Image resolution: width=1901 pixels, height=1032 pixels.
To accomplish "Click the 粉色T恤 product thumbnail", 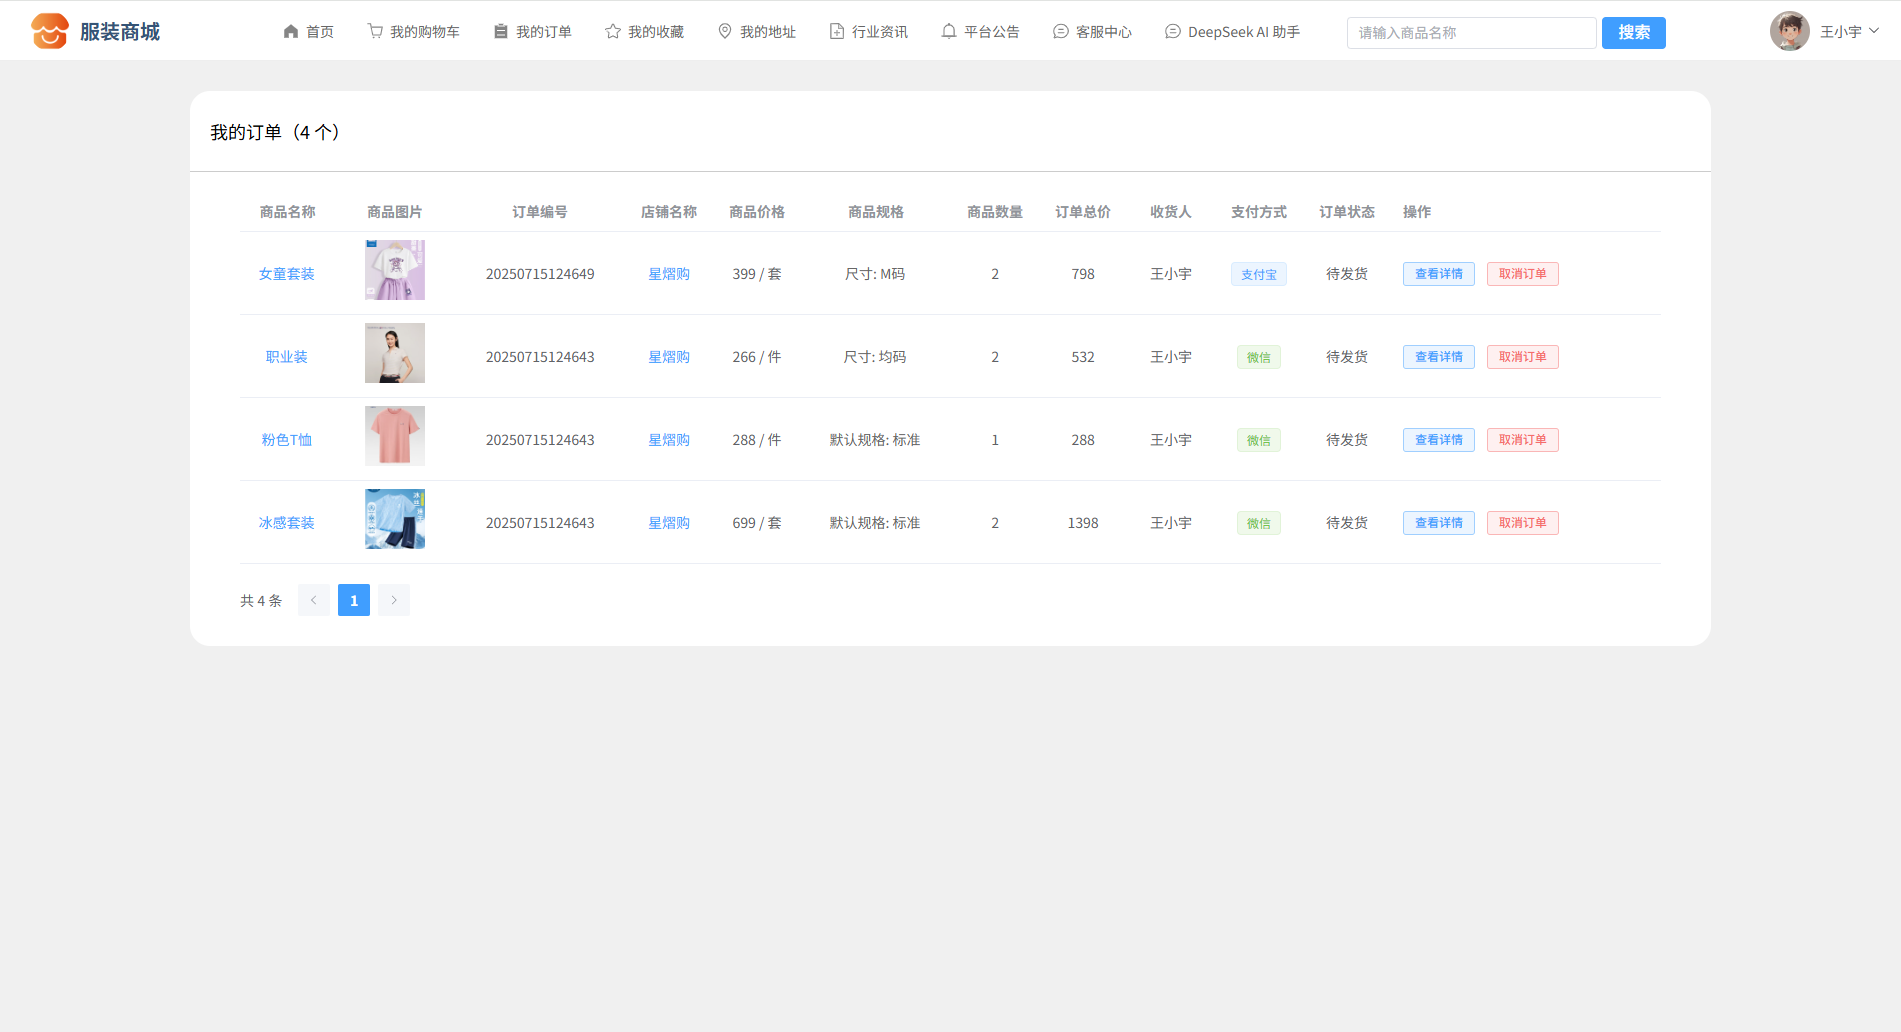I will (395, 436).
